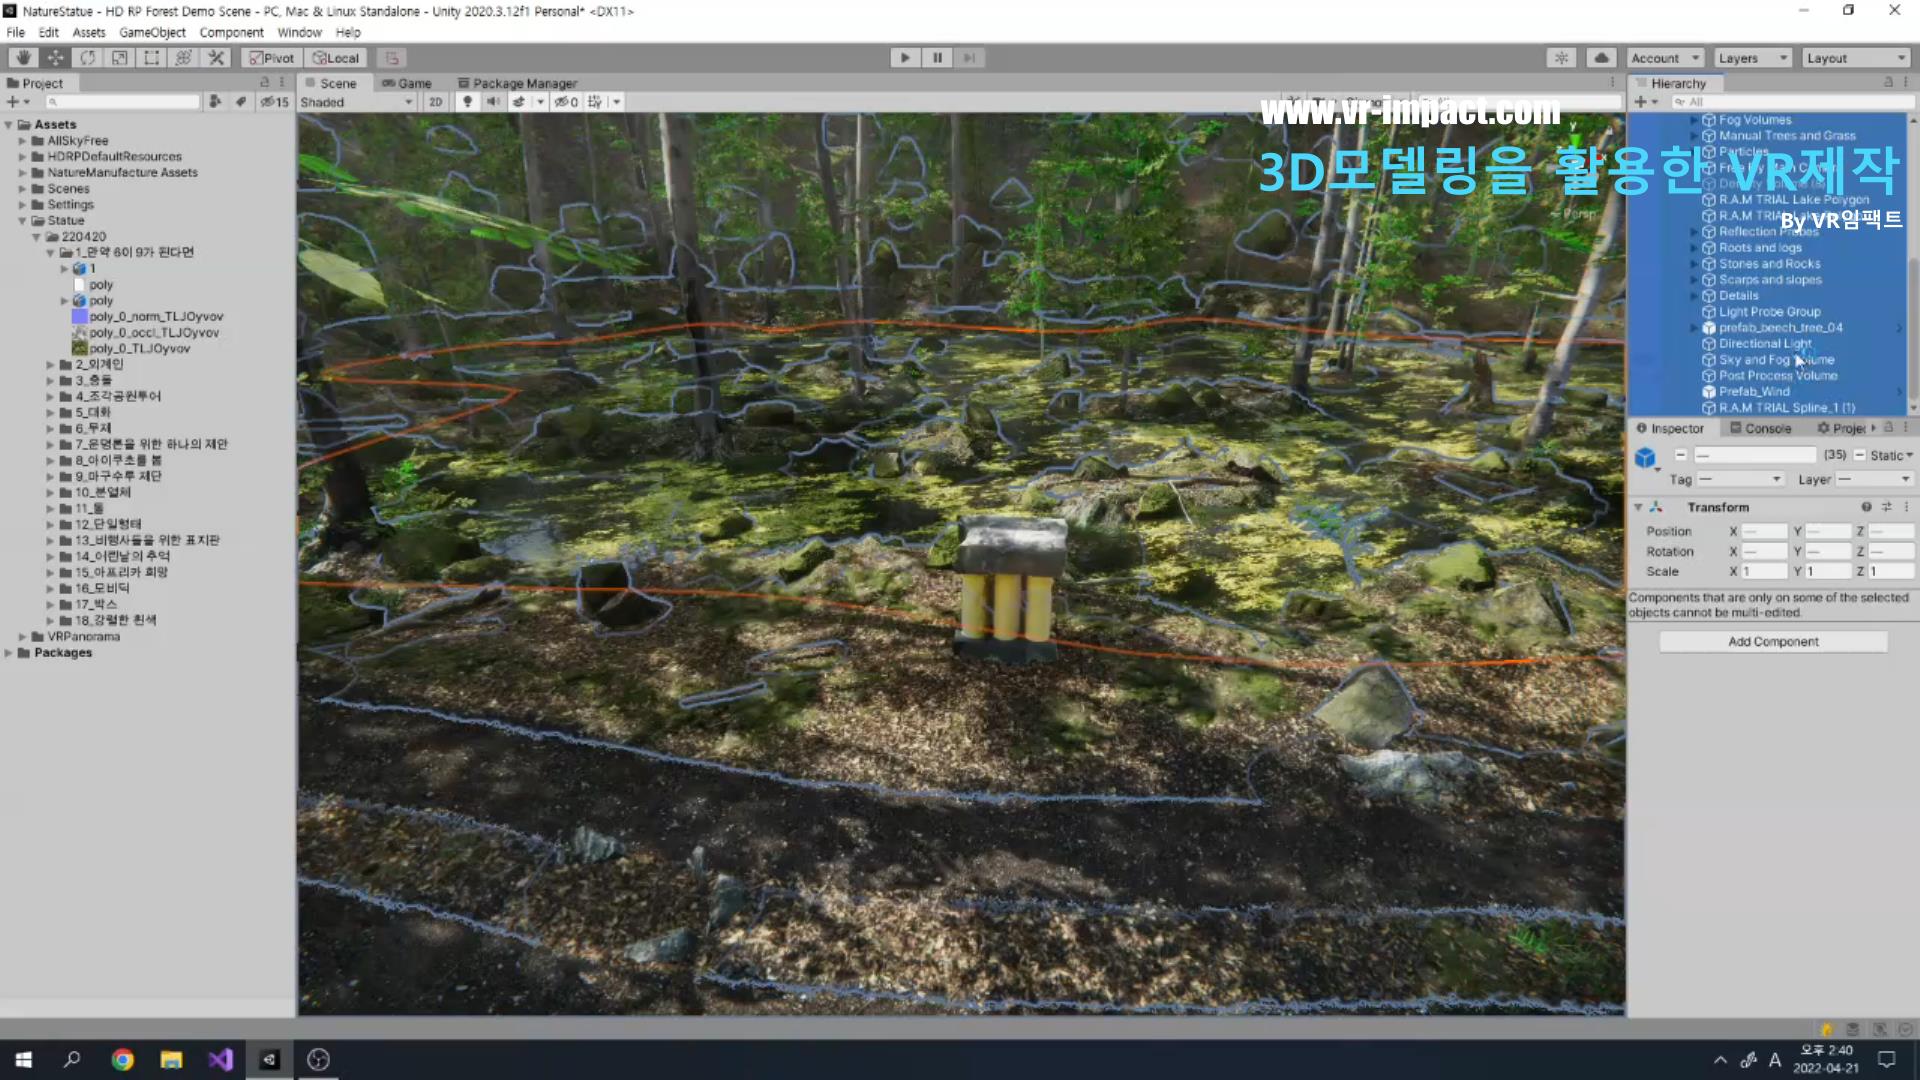The height and width of the screenshot is (1080, 1920).
Task: Select Directional Light in Hierarchy
Action: tap(1765, 344)
